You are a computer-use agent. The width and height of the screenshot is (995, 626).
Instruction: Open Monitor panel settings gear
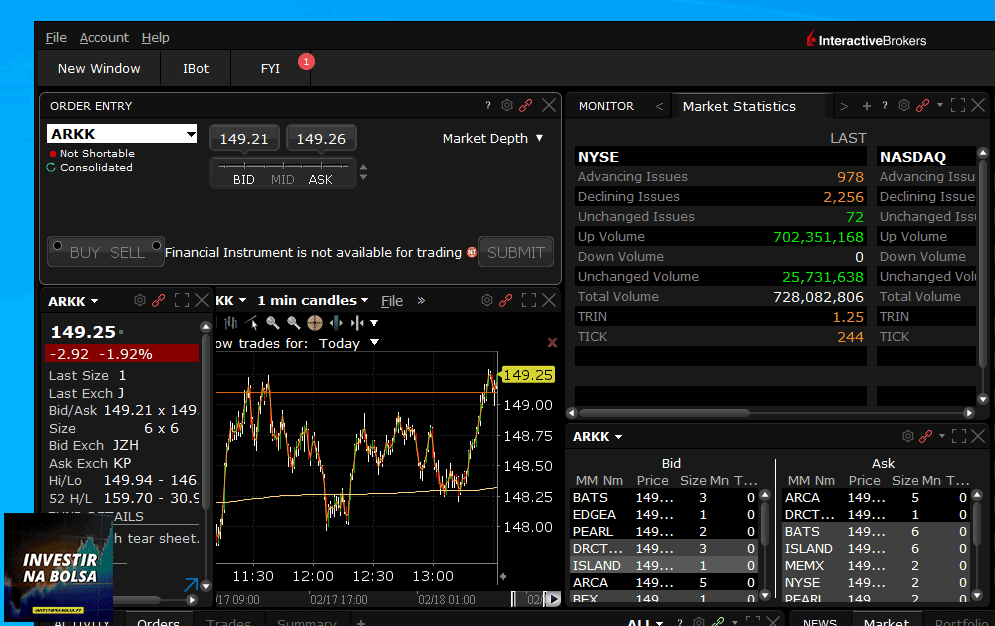(904, 105)
